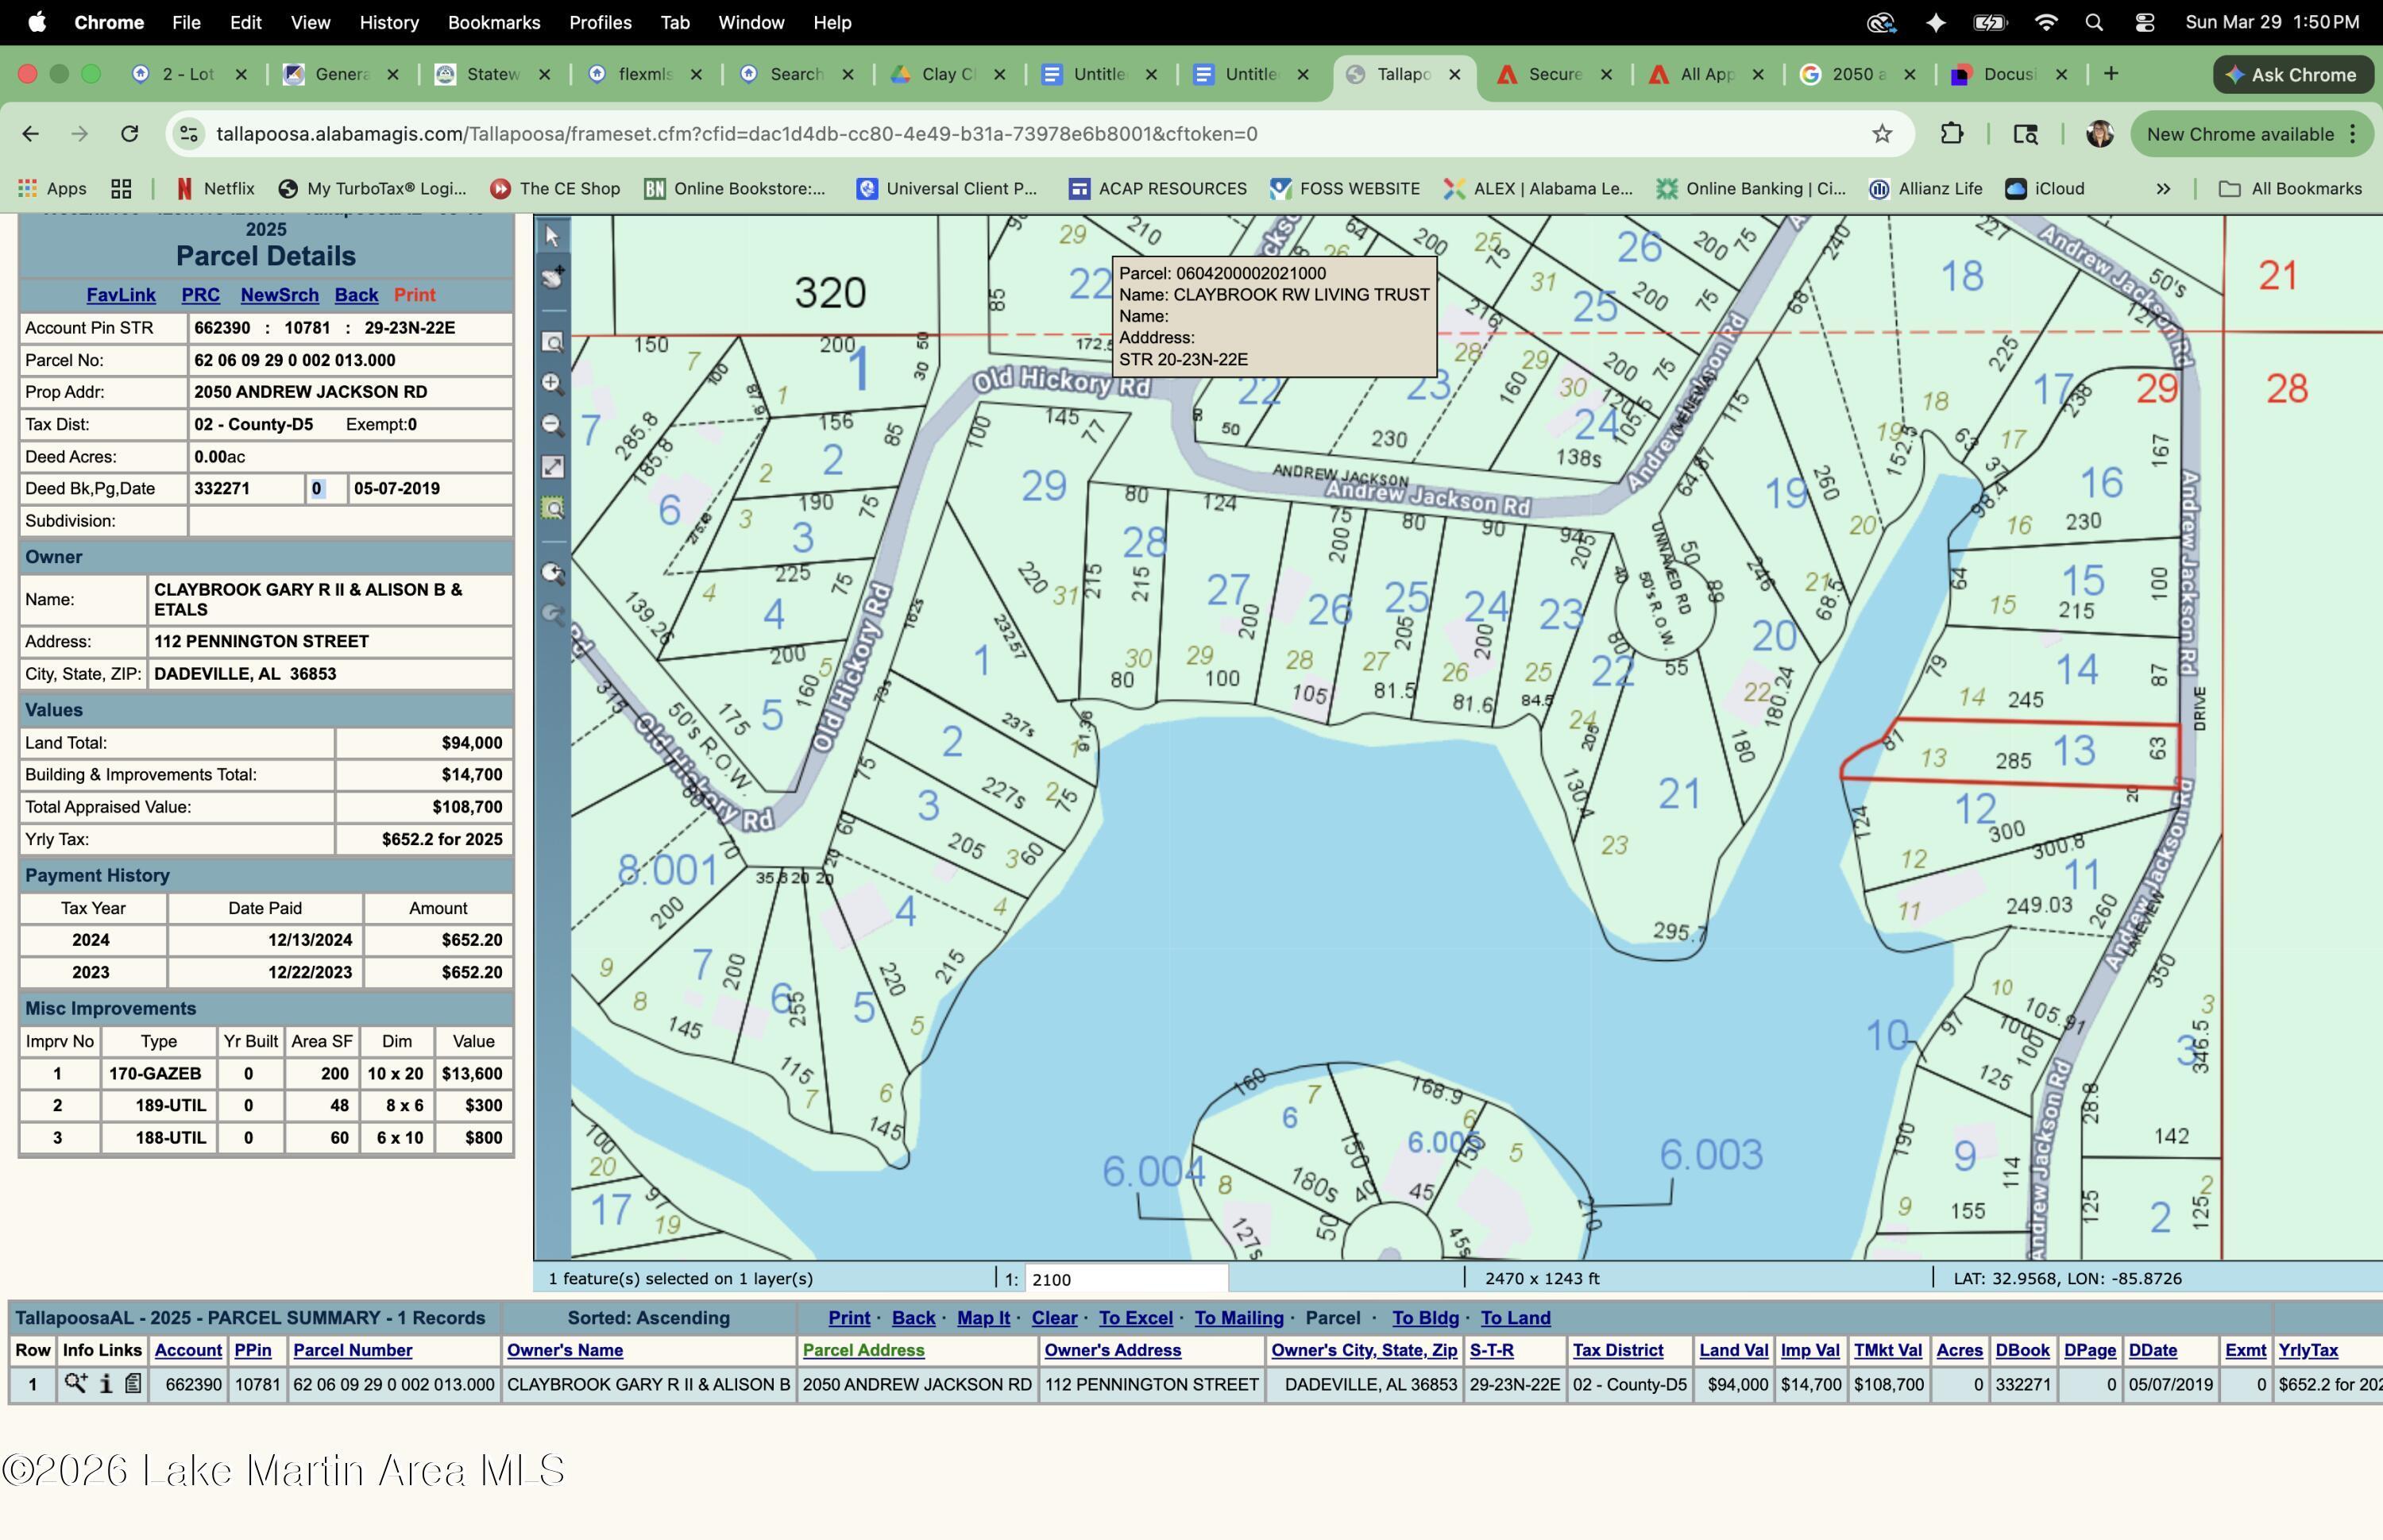Sort by the Owner's Name column header
Screen dimensions: 2383x1540
(x=565, y=1350)
